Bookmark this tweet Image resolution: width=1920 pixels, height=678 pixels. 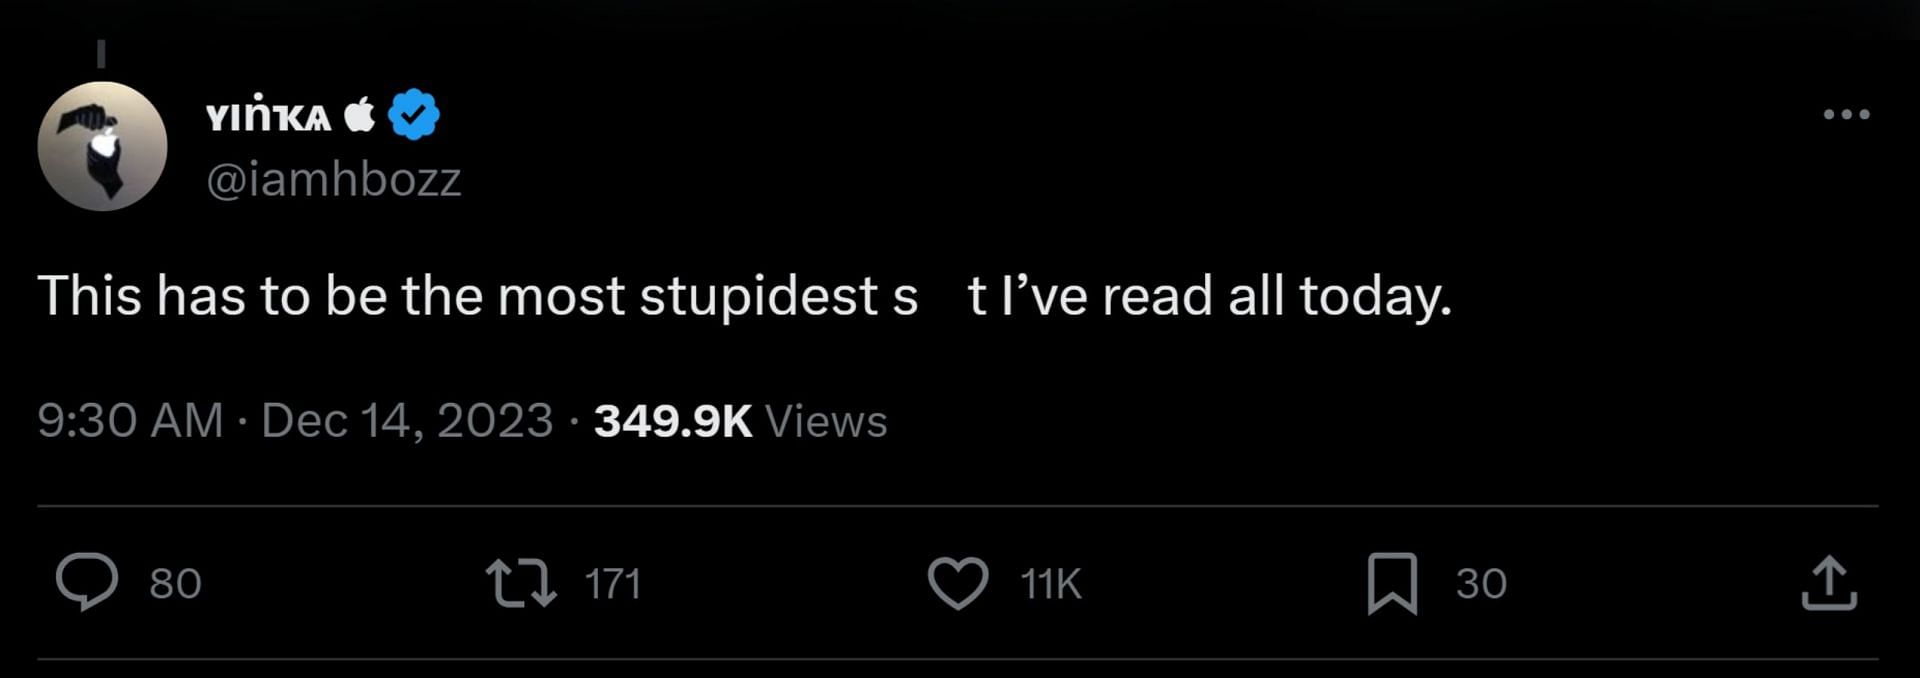click(x=1392, y=583)
